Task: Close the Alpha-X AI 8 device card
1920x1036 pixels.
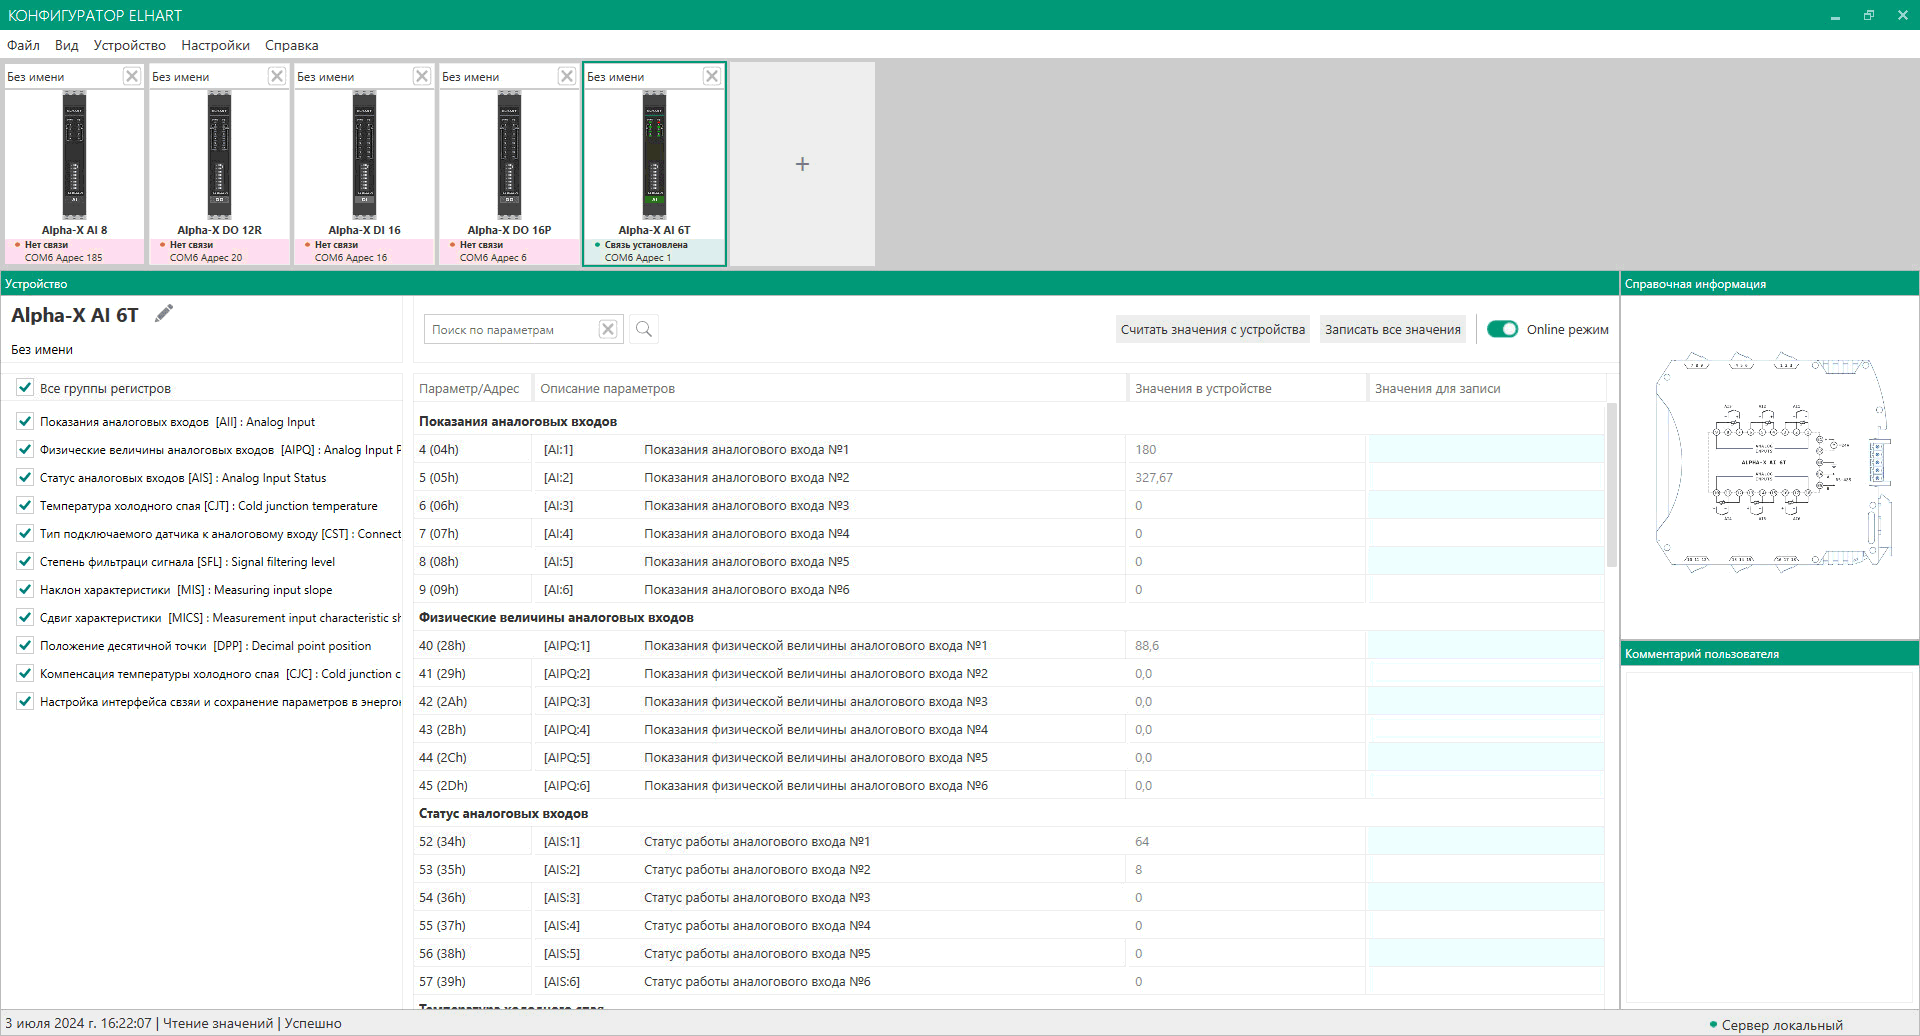Action: coord(131,76)
